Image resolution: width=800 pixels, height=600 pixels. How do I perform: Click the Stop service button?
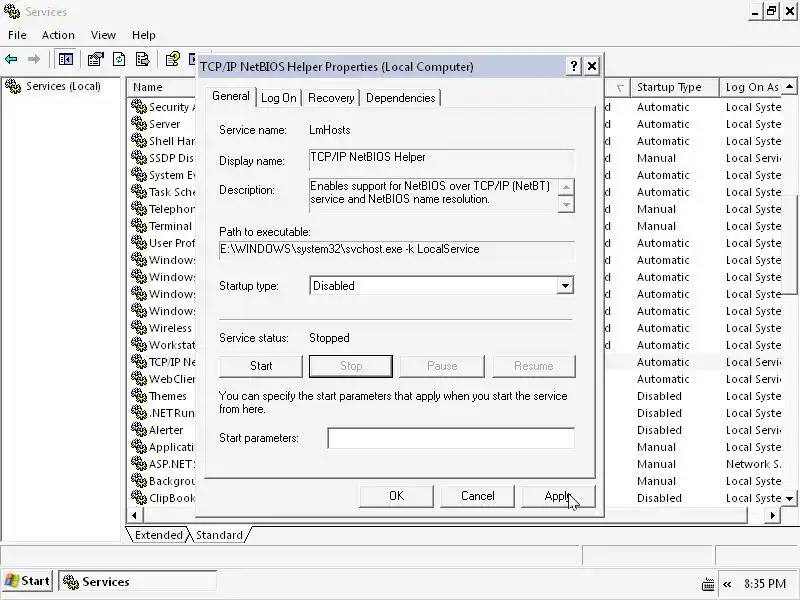351,366
